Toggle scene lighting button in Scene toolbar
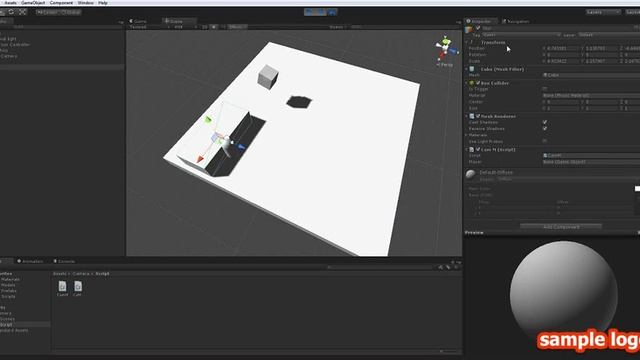Image resolution: width=640 pixels, height=360 pixels. tap(214, 27)
